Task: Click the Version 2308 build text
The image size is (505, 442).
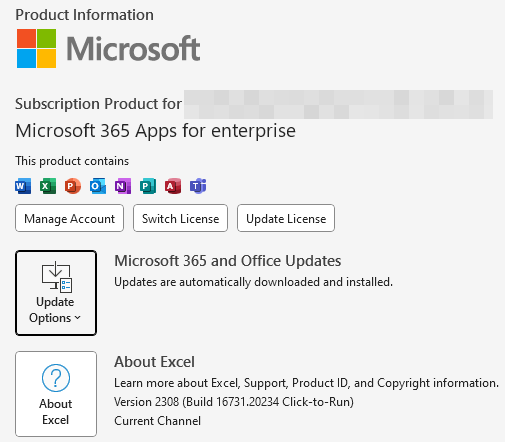Action: point(234,402)
